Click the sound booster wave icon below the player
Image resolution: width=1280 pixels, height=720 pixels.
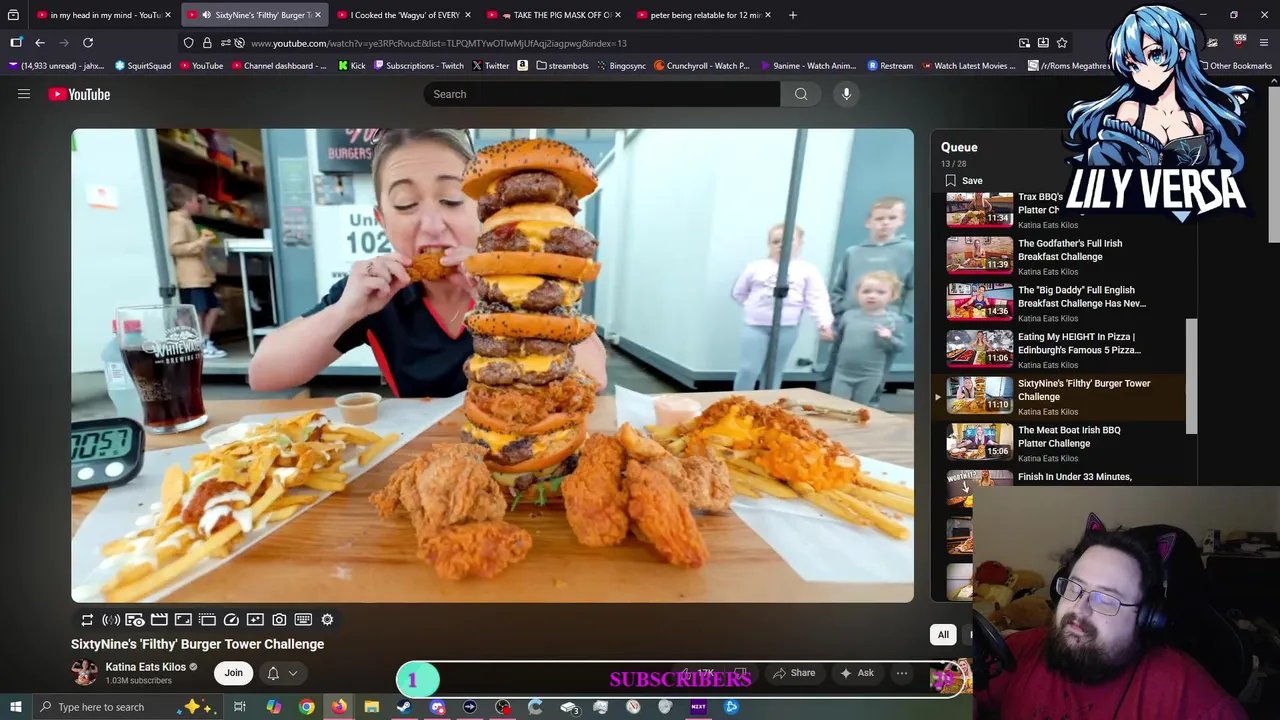111,620
